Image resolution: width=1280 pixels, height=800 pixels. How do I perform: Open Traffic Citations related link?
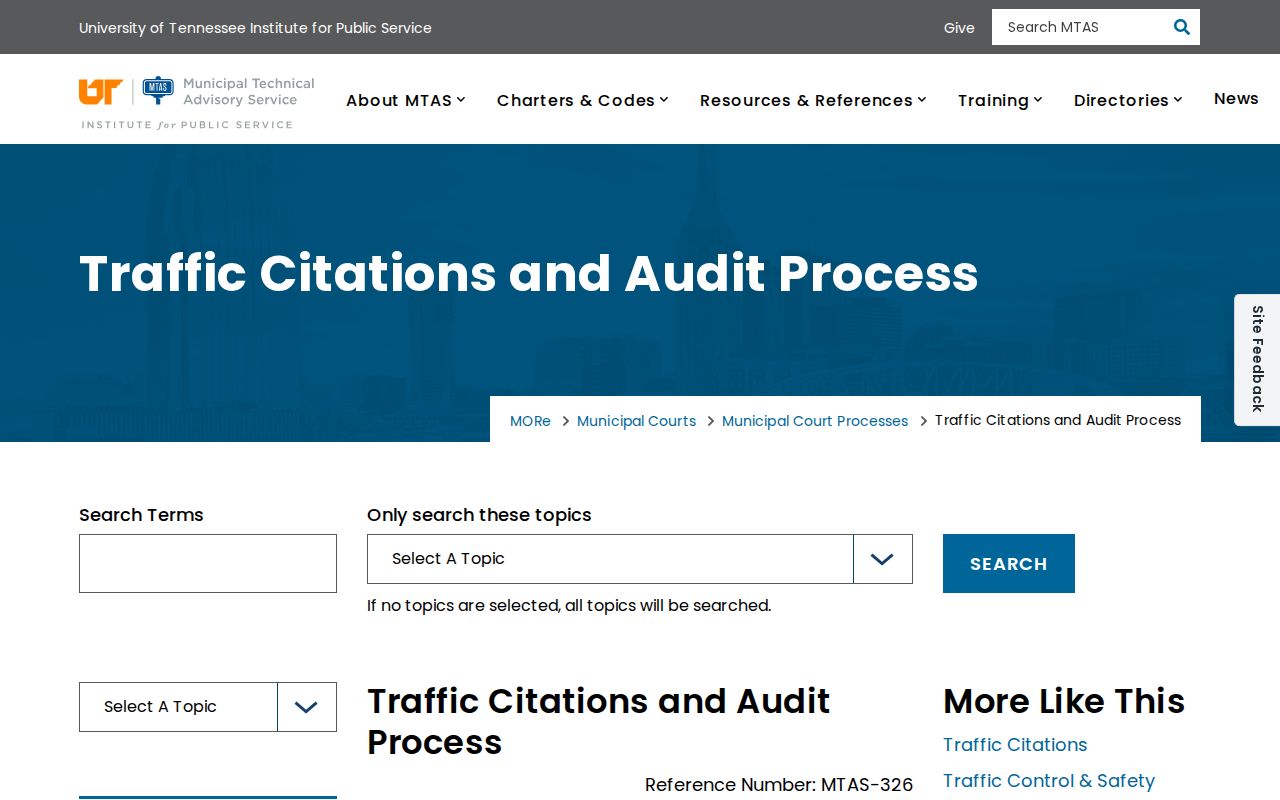click(1015, 745)
